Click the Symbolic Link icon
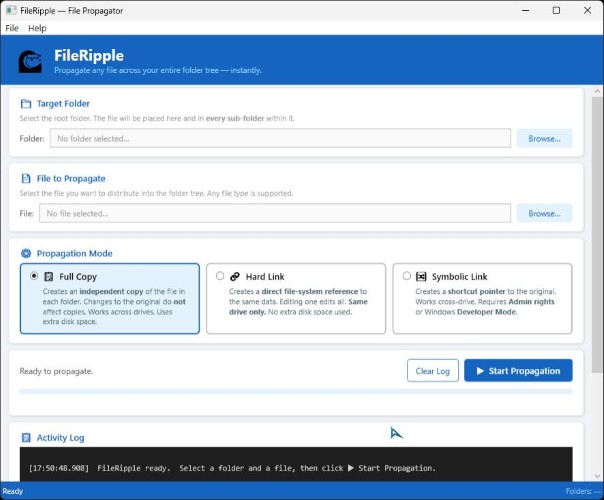The image size is (604, 500). tap(421, 276)
